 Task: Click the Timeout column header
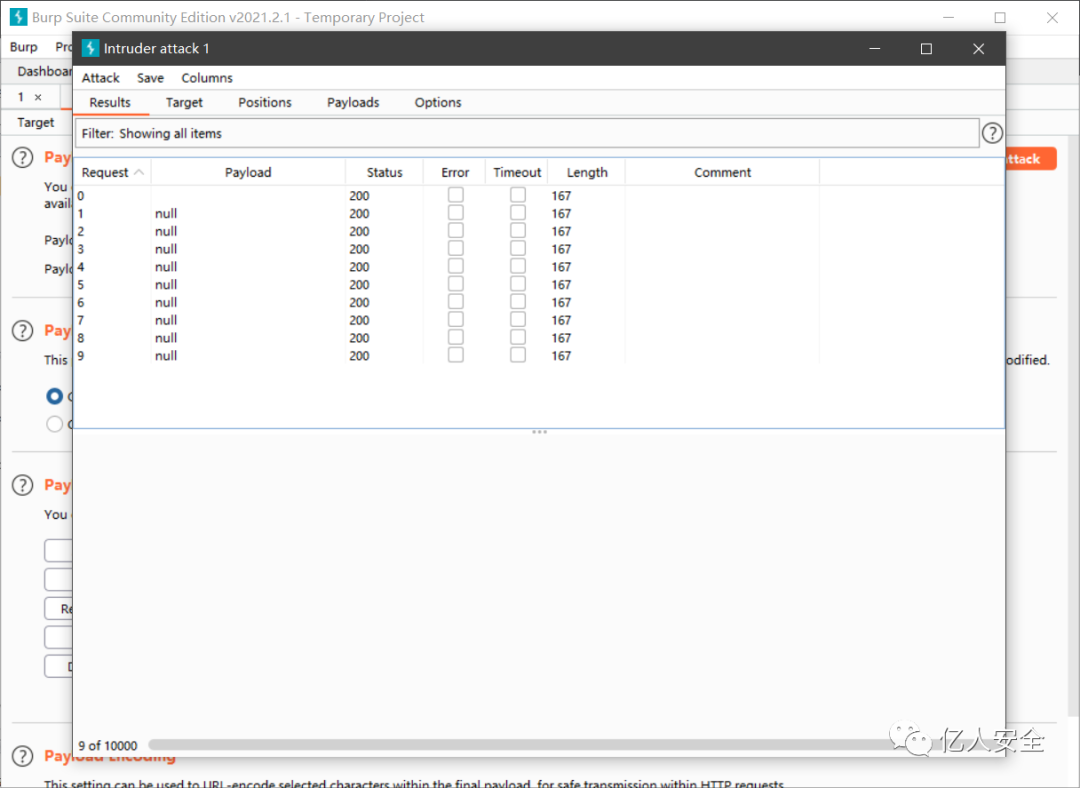click(517, 172)
